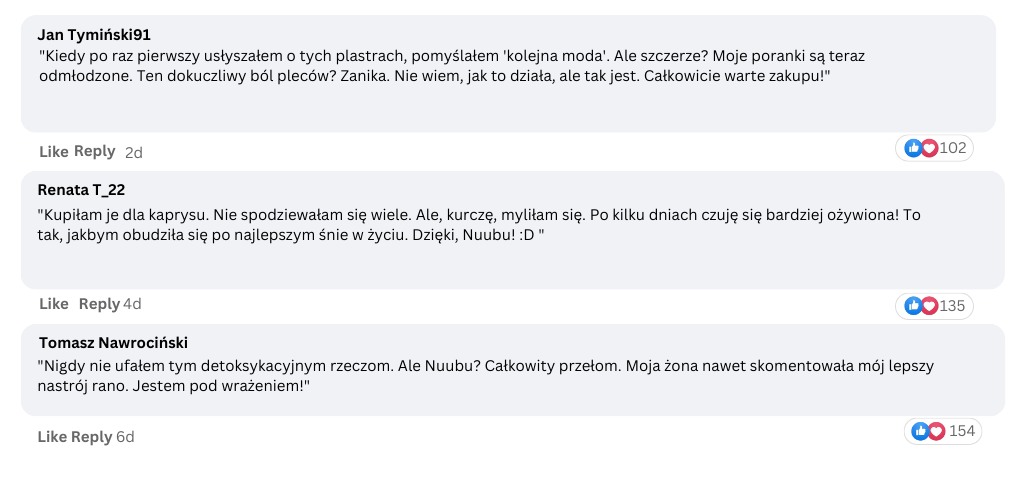Open Jan Tymiński91's profile name
This screenshot has width=1024, height=500.
point(94,35)
